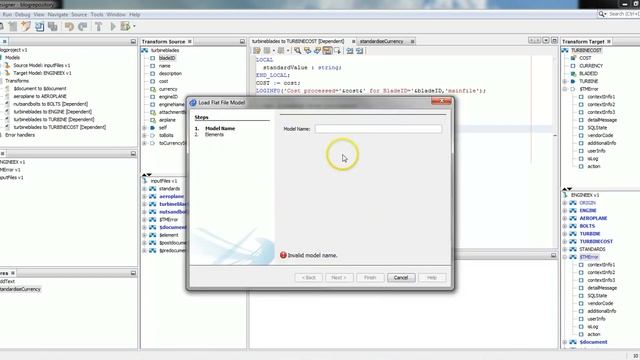
Task: Select bladeID field in Transform Source
Action: tap(167, 58)
